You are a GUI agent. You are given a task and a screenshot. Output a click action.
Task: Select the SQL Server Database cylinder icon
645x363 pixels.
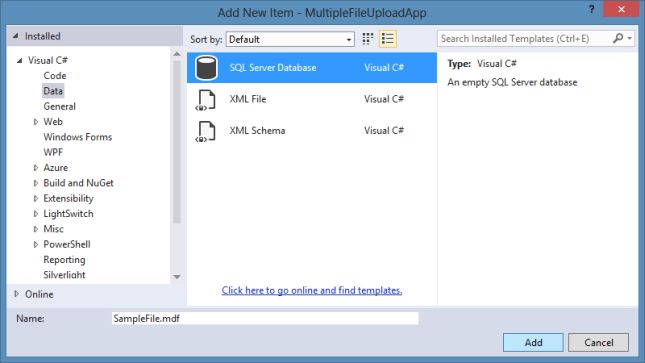(x=206, y=67)
